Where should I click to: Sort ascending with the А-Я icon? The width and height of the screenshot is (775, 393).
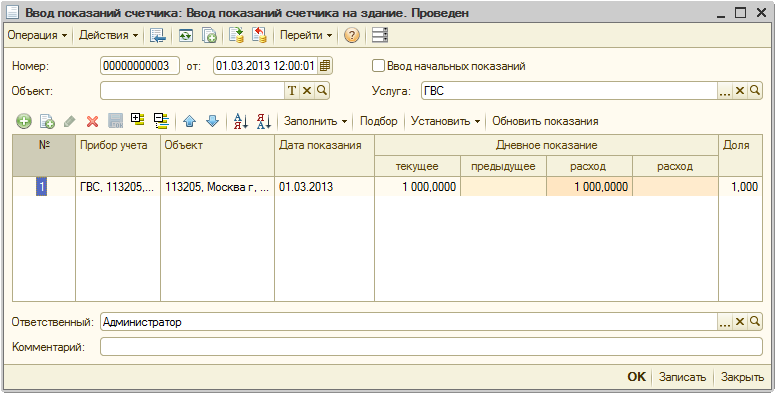(x=241, y=121)
